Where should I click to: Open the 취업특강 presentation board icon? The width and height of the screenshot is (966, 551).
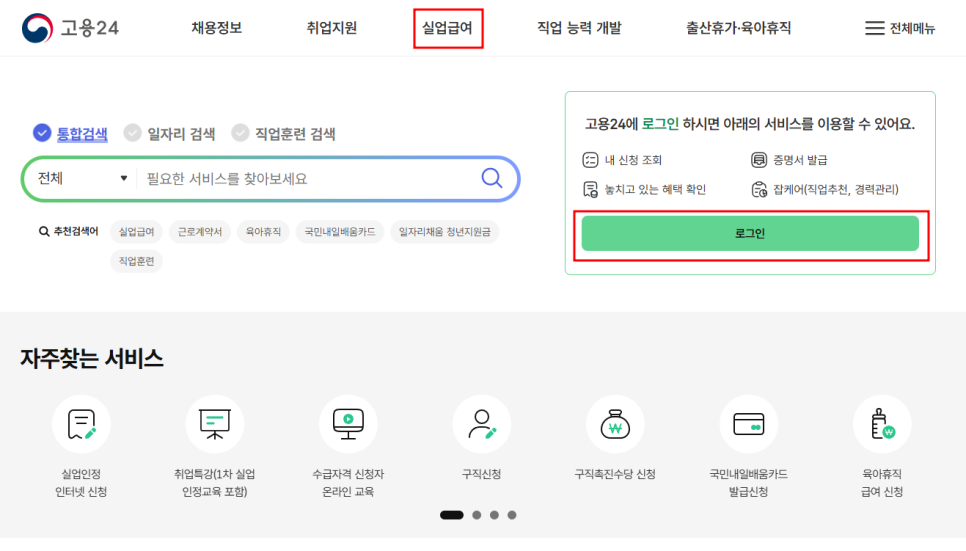(x=214, y=424)
